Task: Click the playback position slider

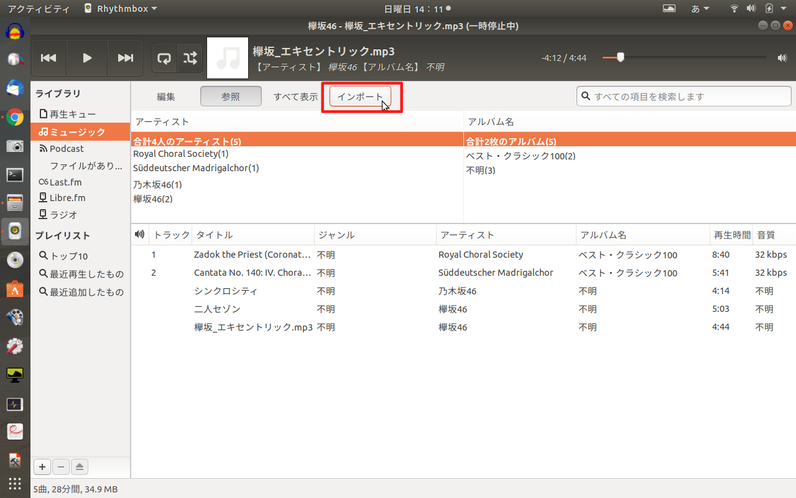Action: point(683,58)
